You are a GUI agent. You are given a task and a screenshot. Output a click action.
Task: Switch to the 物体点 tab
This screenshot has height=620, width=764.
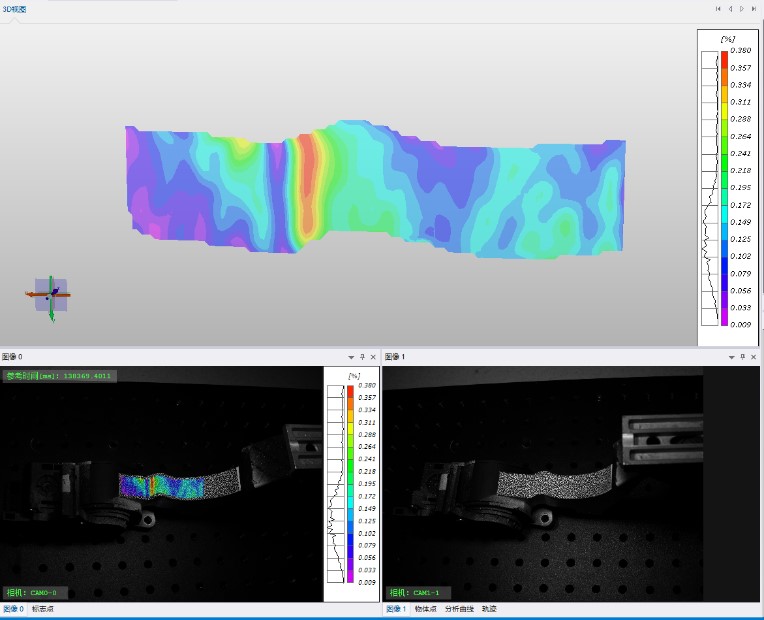(426, 609)
